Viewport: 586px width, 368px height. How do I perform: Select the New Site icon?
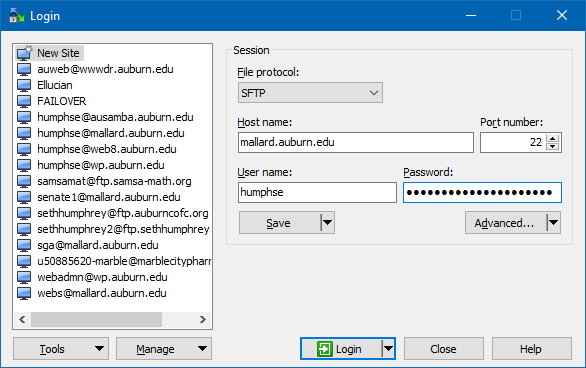[x=25, y=53]
